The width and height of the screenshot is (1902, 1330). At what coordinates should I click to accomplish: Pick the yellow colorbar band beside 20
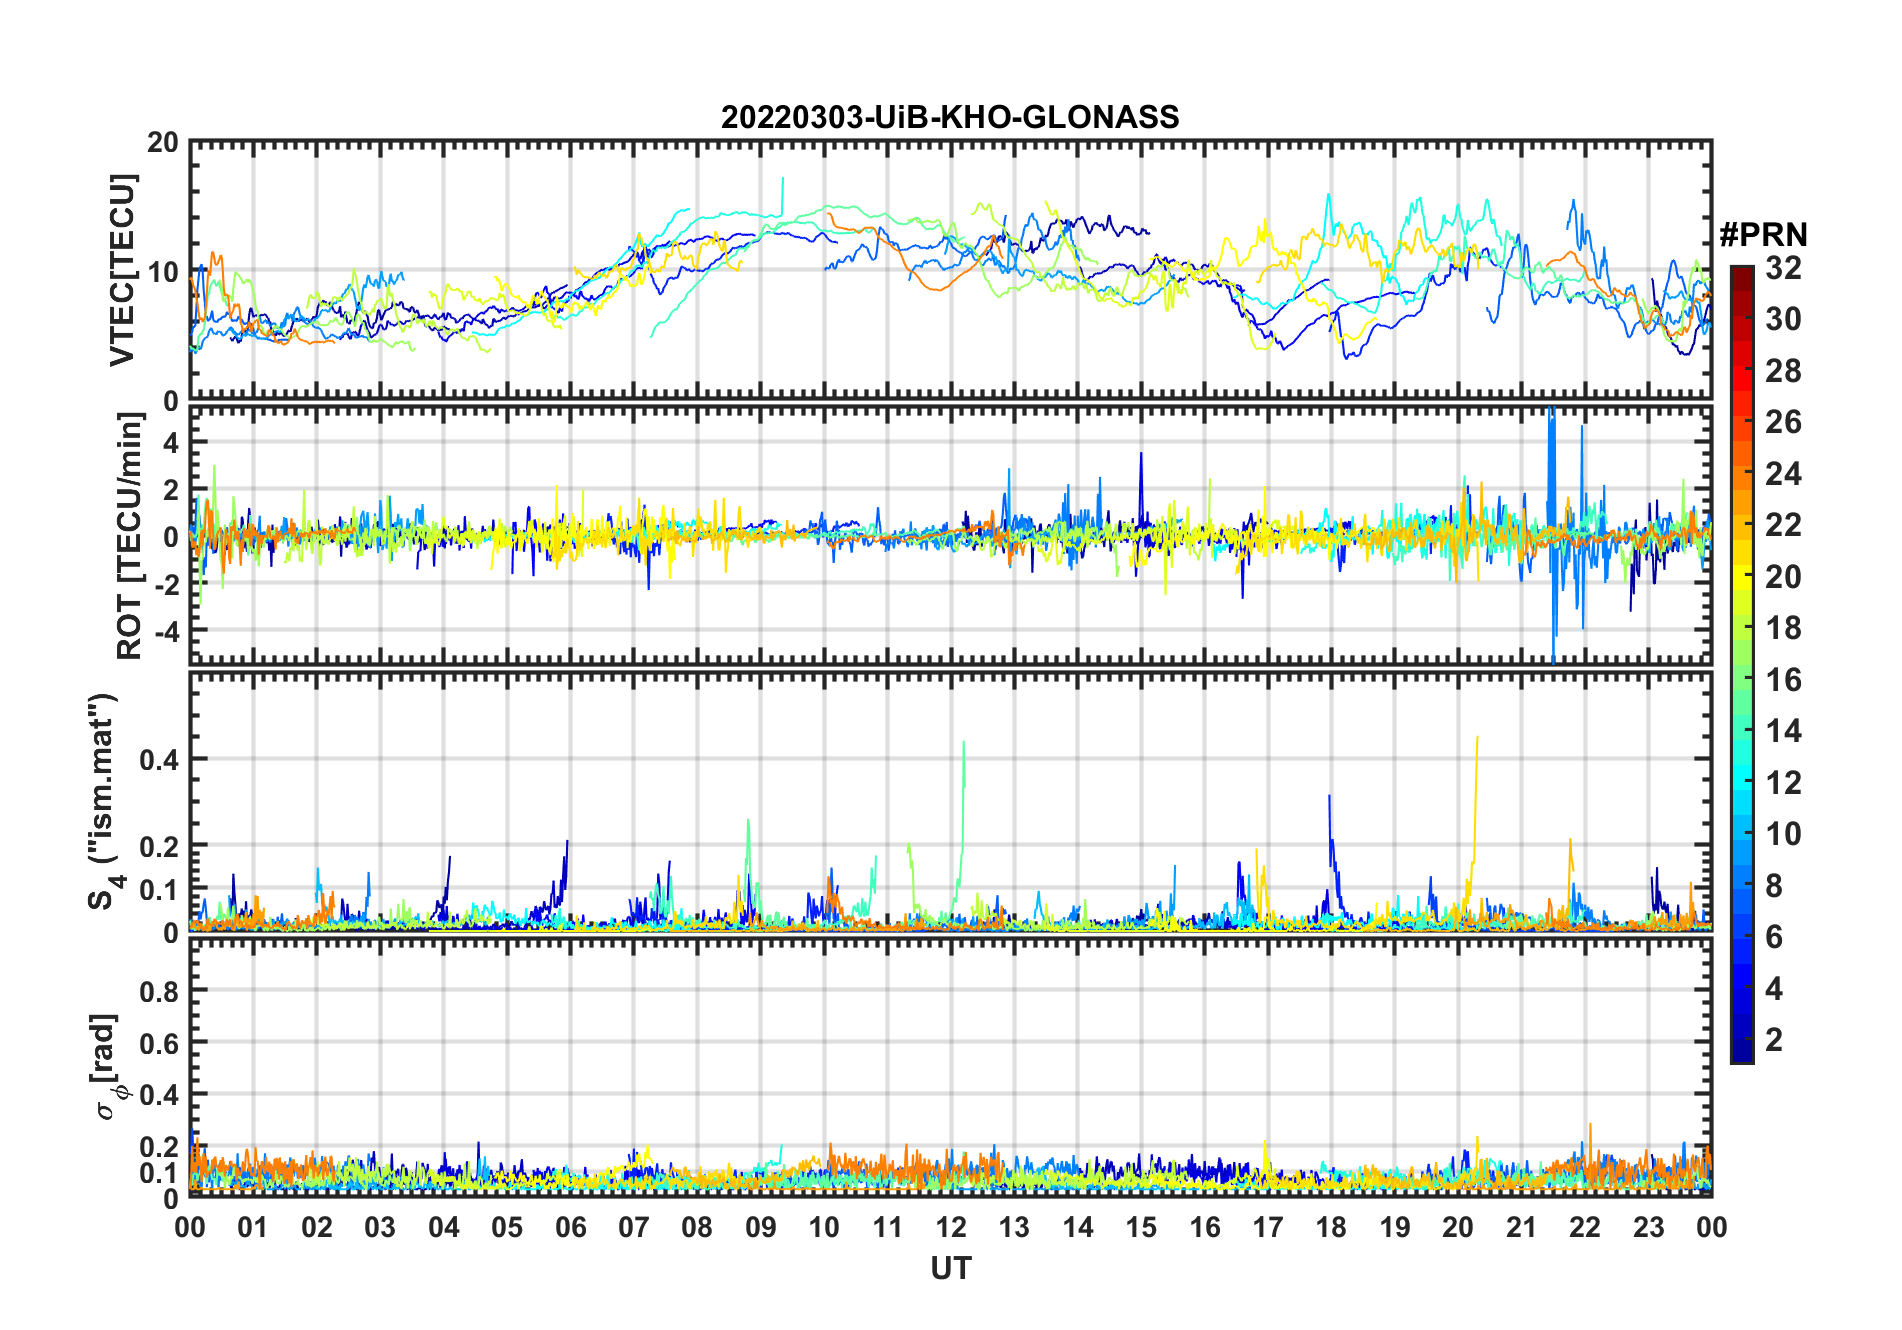pyautogui.click(x=1741, y=576)
